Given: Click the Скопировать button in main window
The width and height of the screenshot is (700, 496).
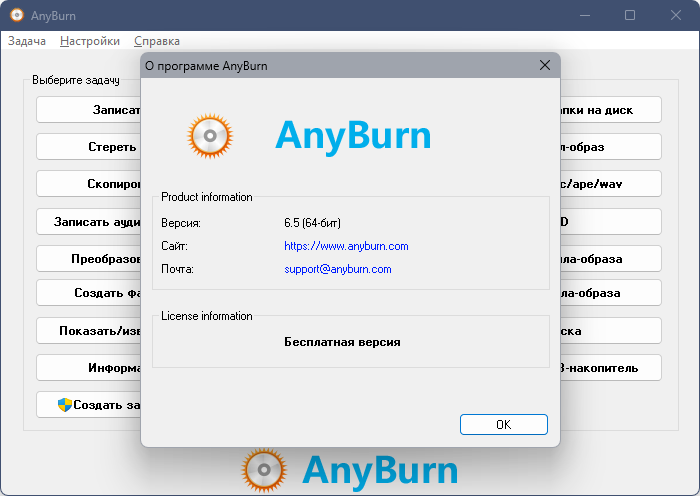Looking at the screenshot, I should 88,184.
